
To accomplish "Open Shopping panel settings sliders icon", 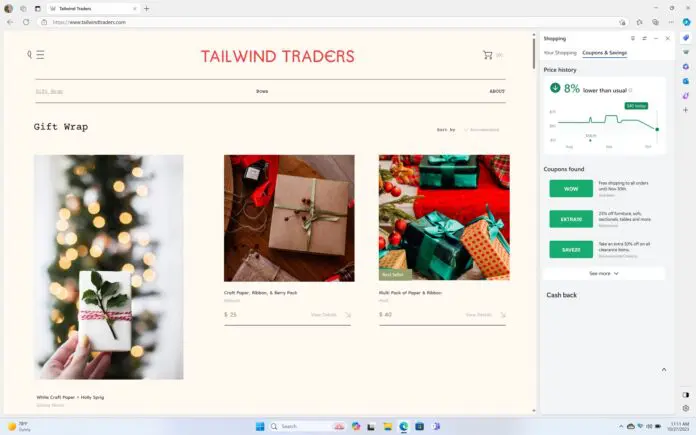I will click(645, 39).
